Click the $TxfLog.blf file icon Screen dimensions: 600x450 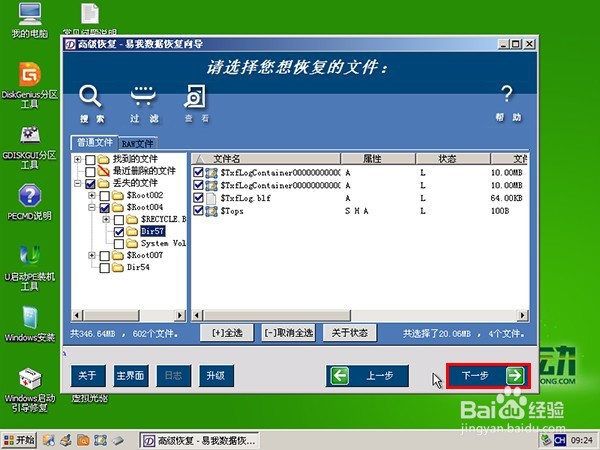[x=211, y=198]
